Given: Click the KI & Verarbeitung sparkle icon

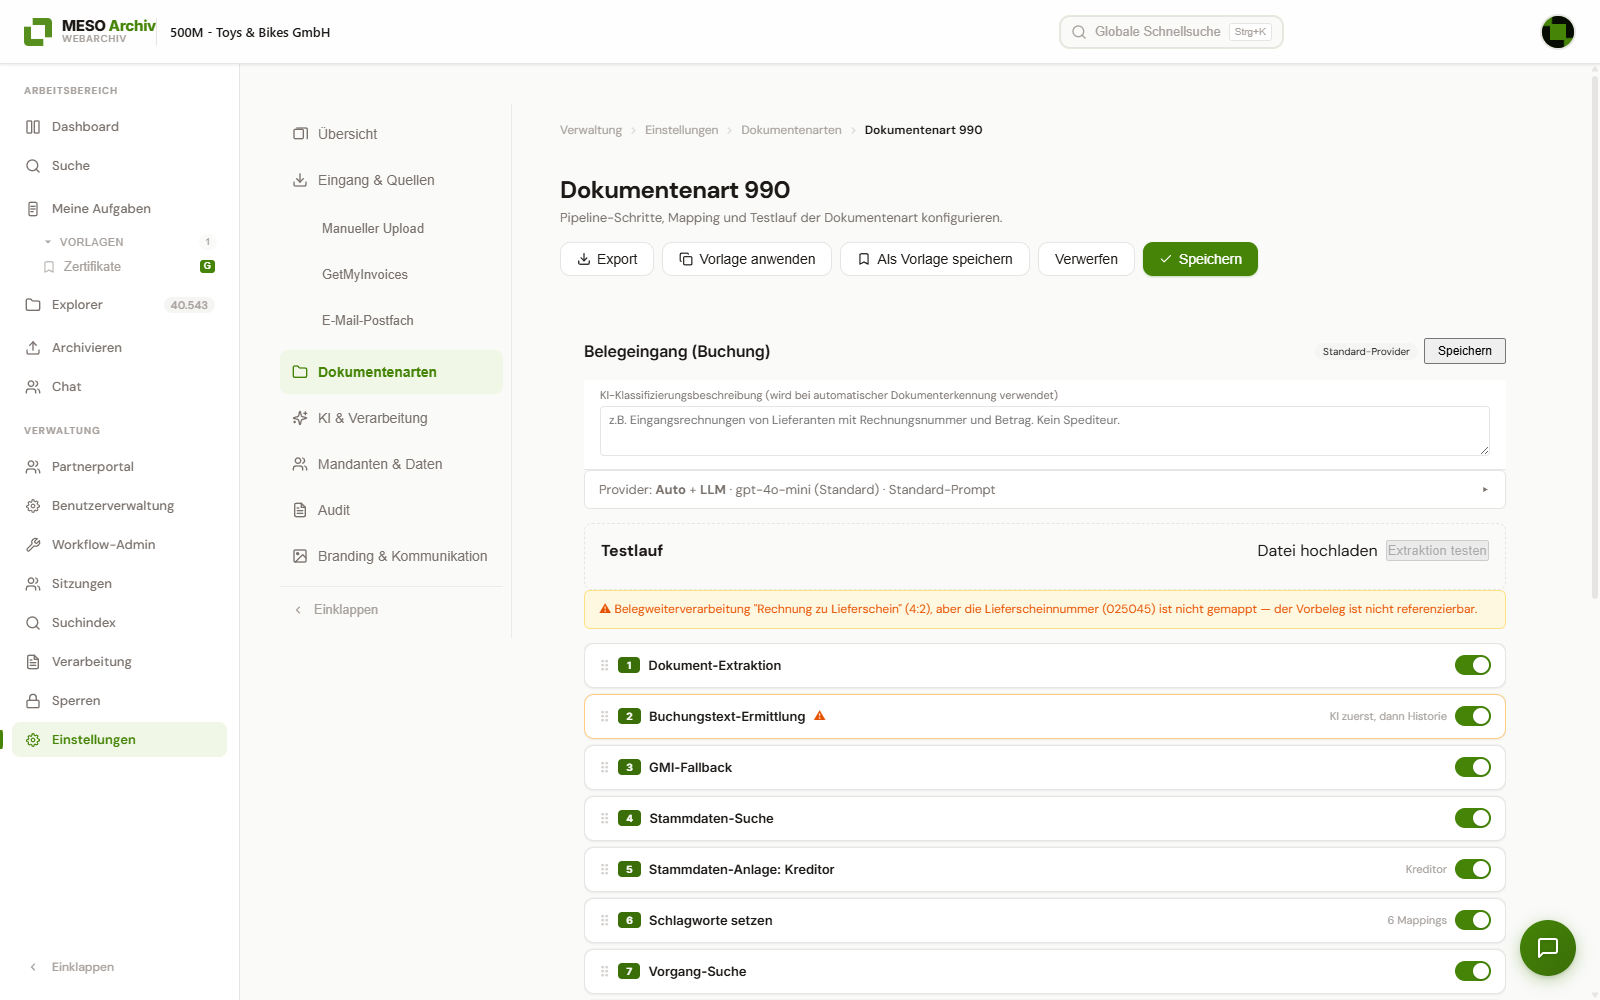Looking at the screenshot, I should coord(300,418).
